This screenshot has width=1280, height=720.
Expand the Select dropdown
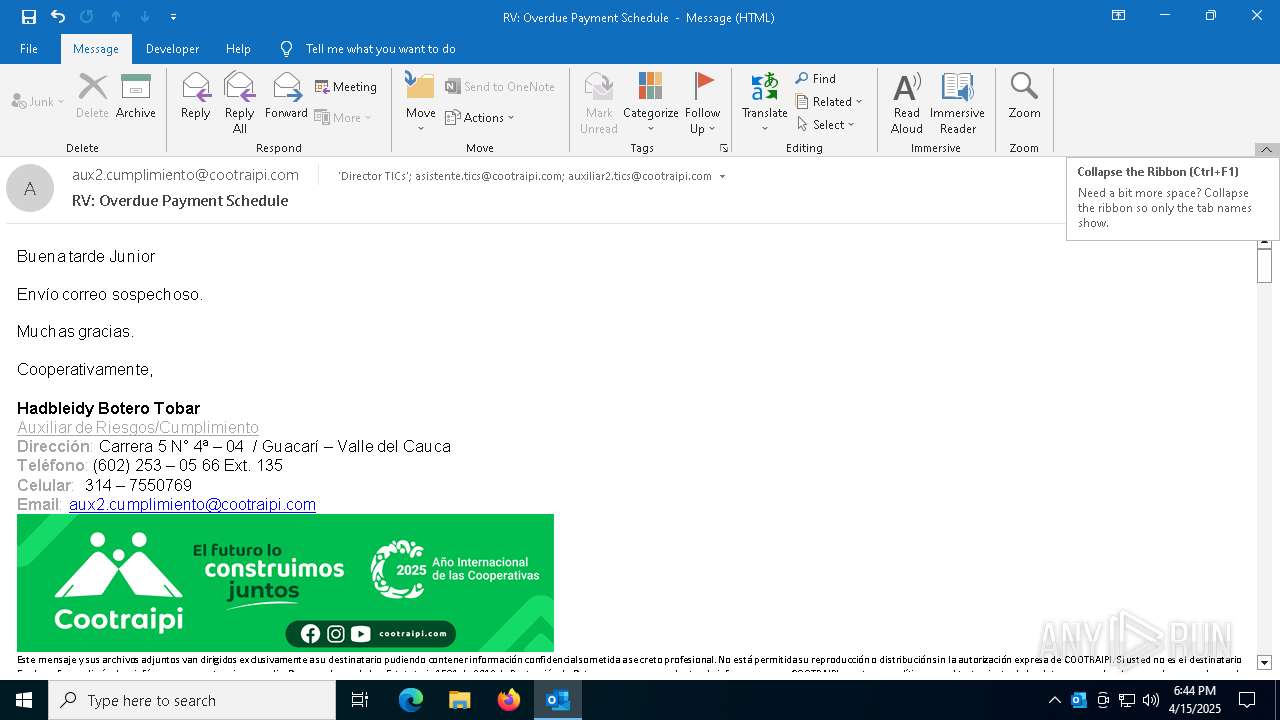(x=826, y=124)
